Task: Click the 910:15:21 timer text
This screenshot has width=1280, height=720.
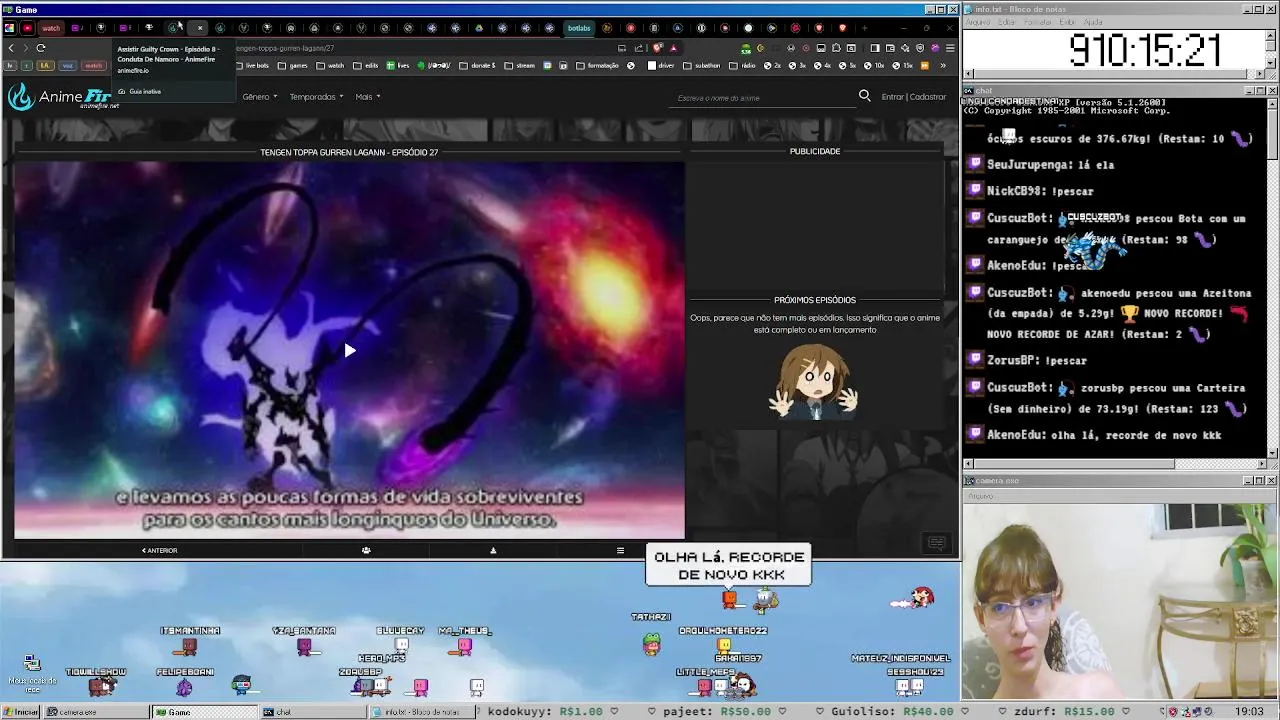Action: click(1145, 50)
